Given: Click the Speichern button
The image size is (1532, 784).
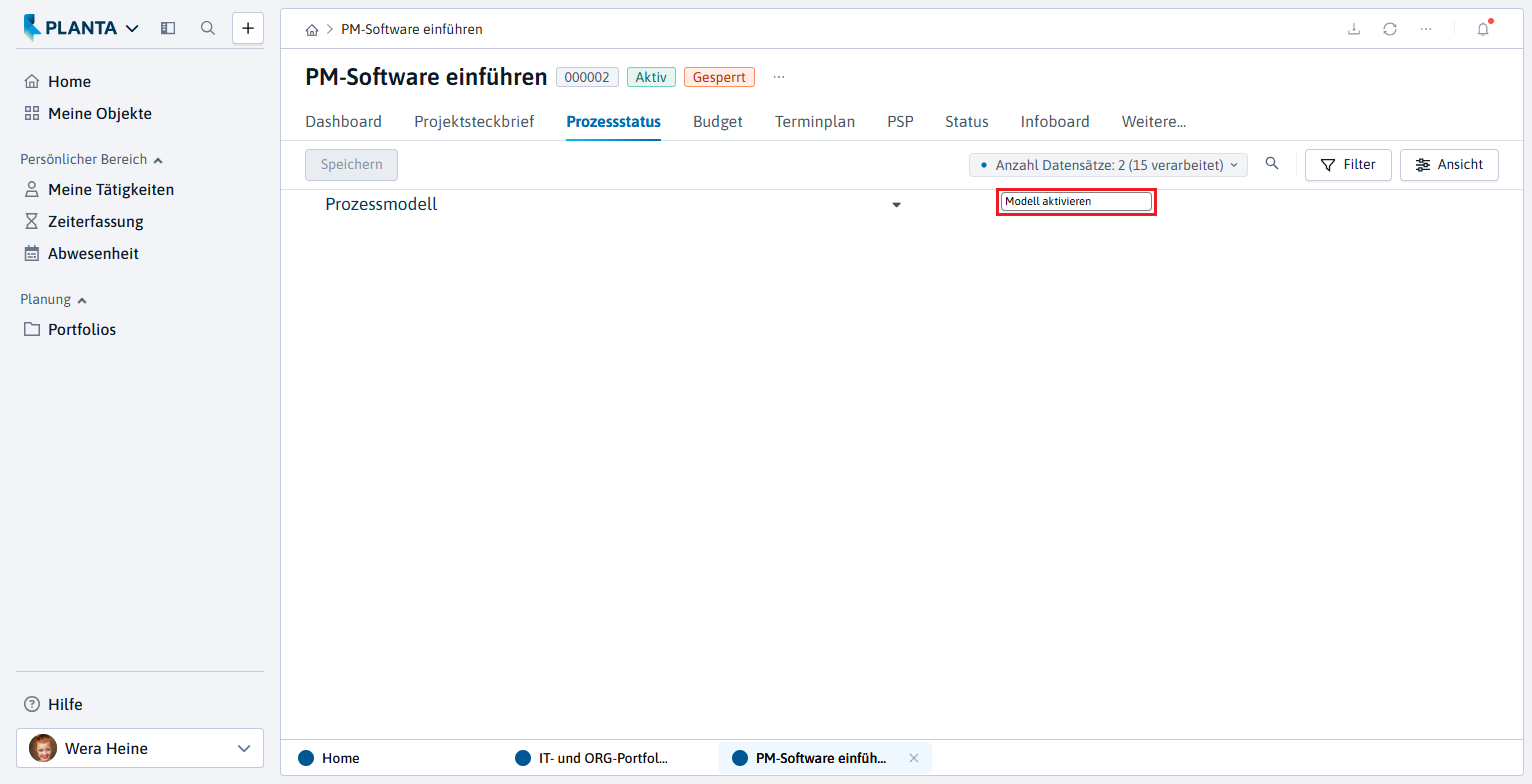Looking at the screenshot, I should point(351,165).
